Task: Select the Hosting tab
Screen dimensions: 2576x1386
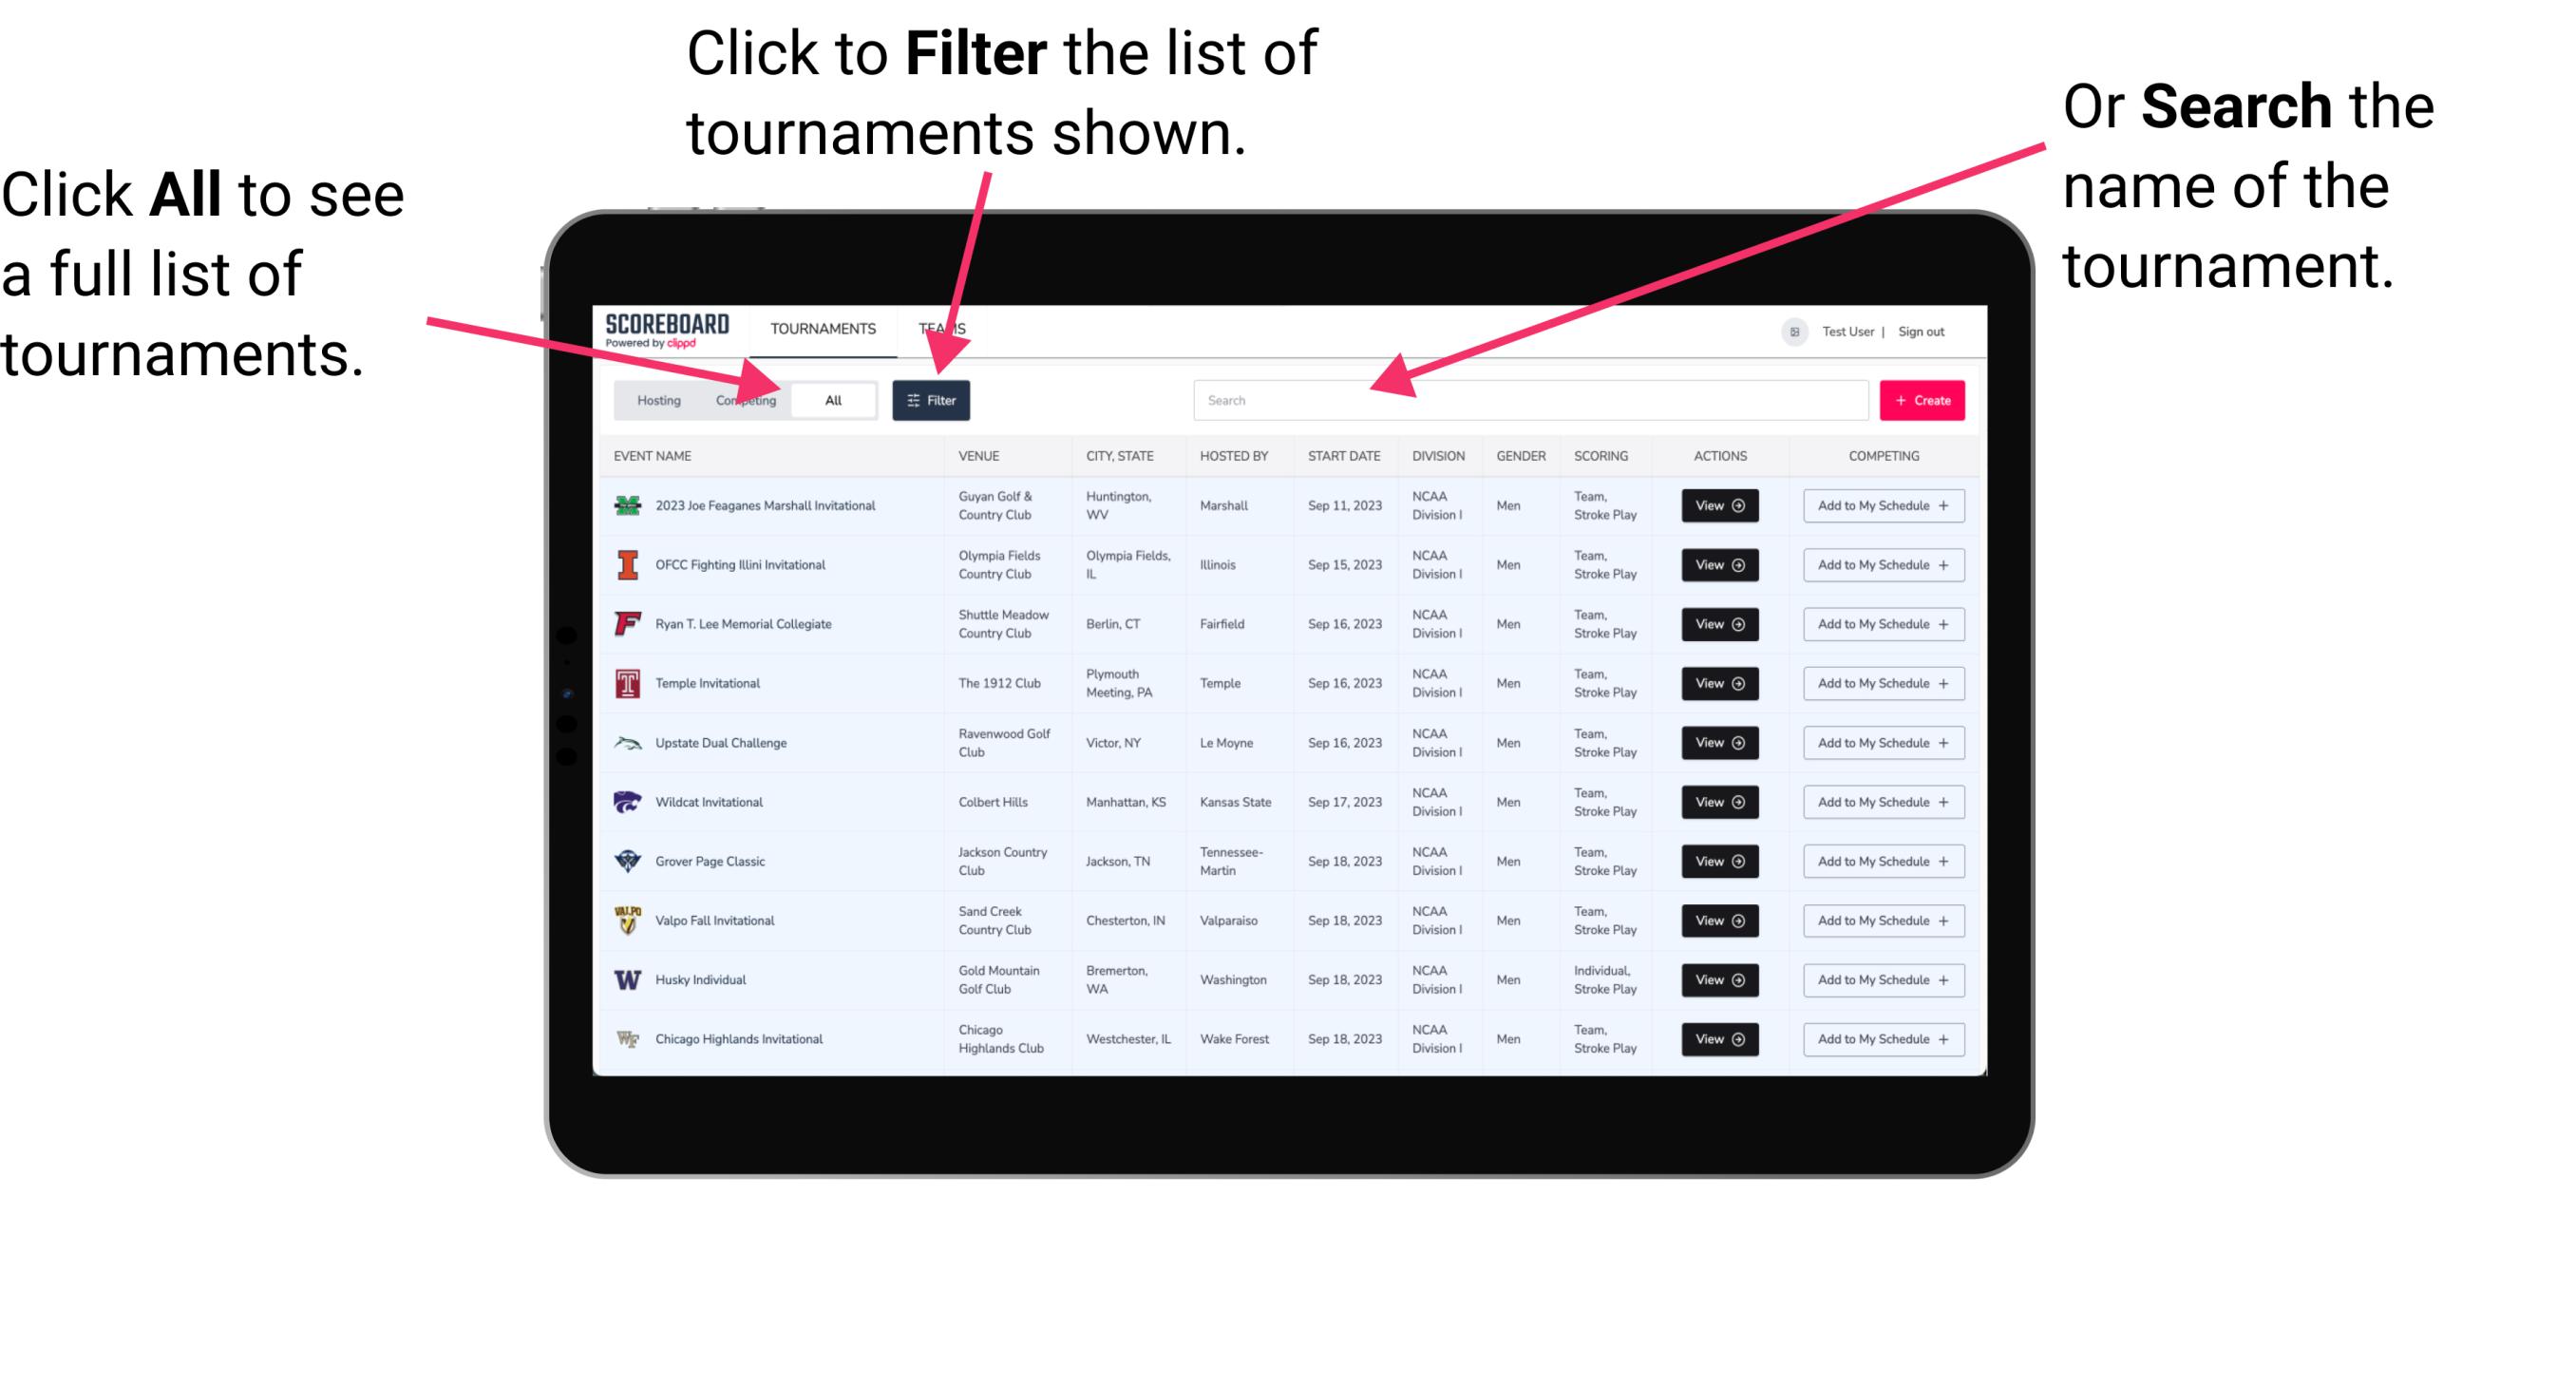Action: click(x=653, y=399)
